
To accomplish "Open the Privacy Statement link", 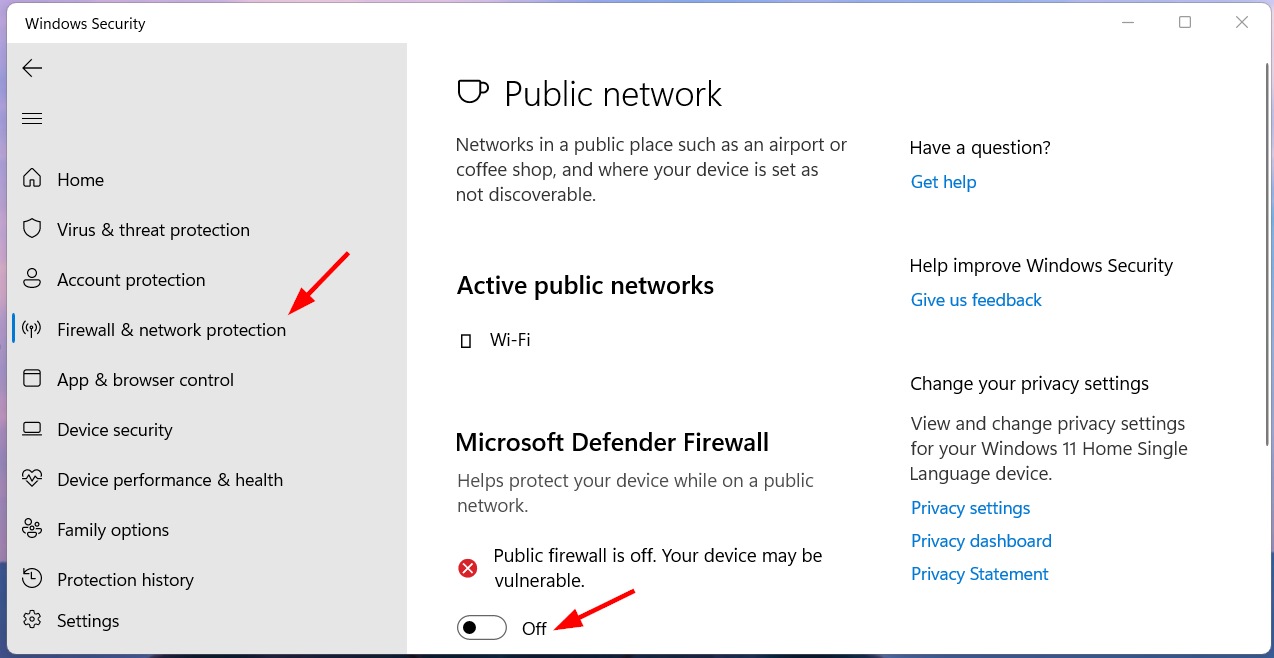I will point(980,574).
